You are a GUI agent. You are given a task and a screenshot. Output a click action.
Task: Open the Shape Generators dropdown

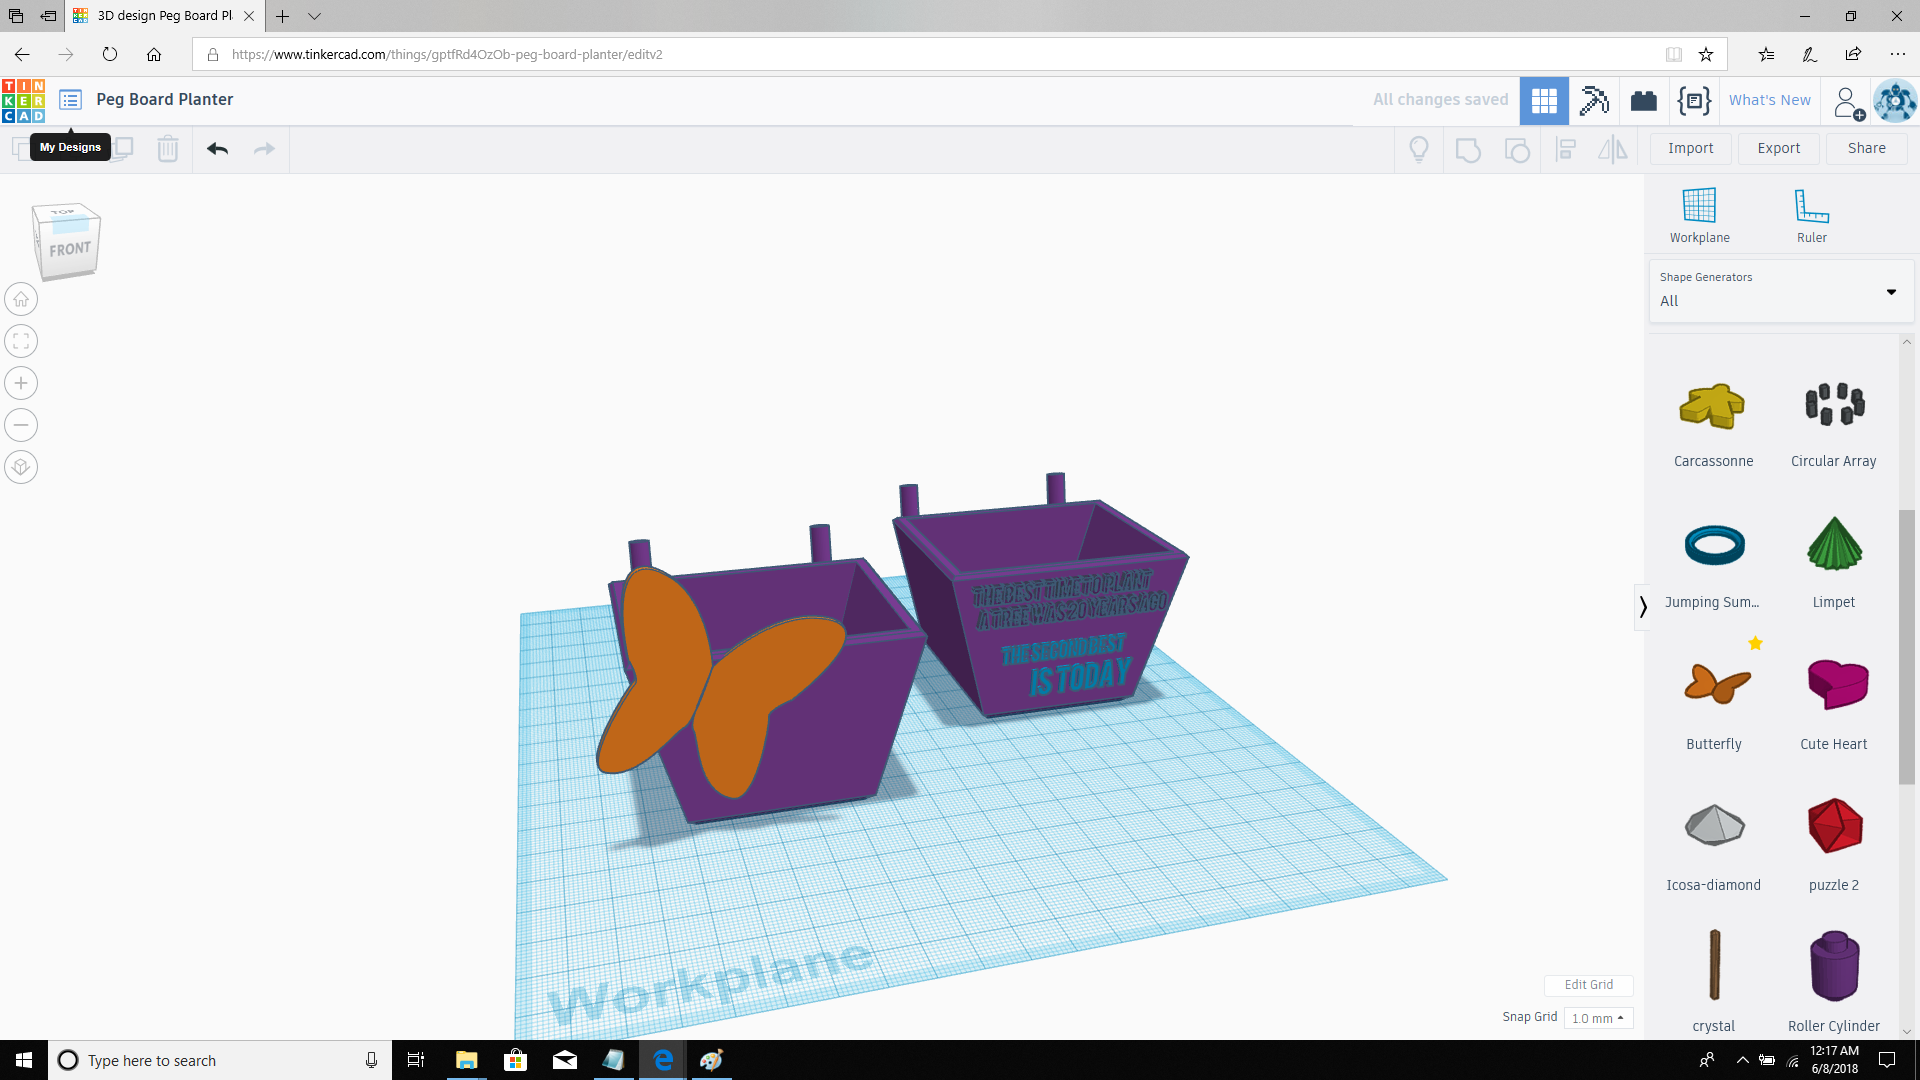click(1890, 292)
